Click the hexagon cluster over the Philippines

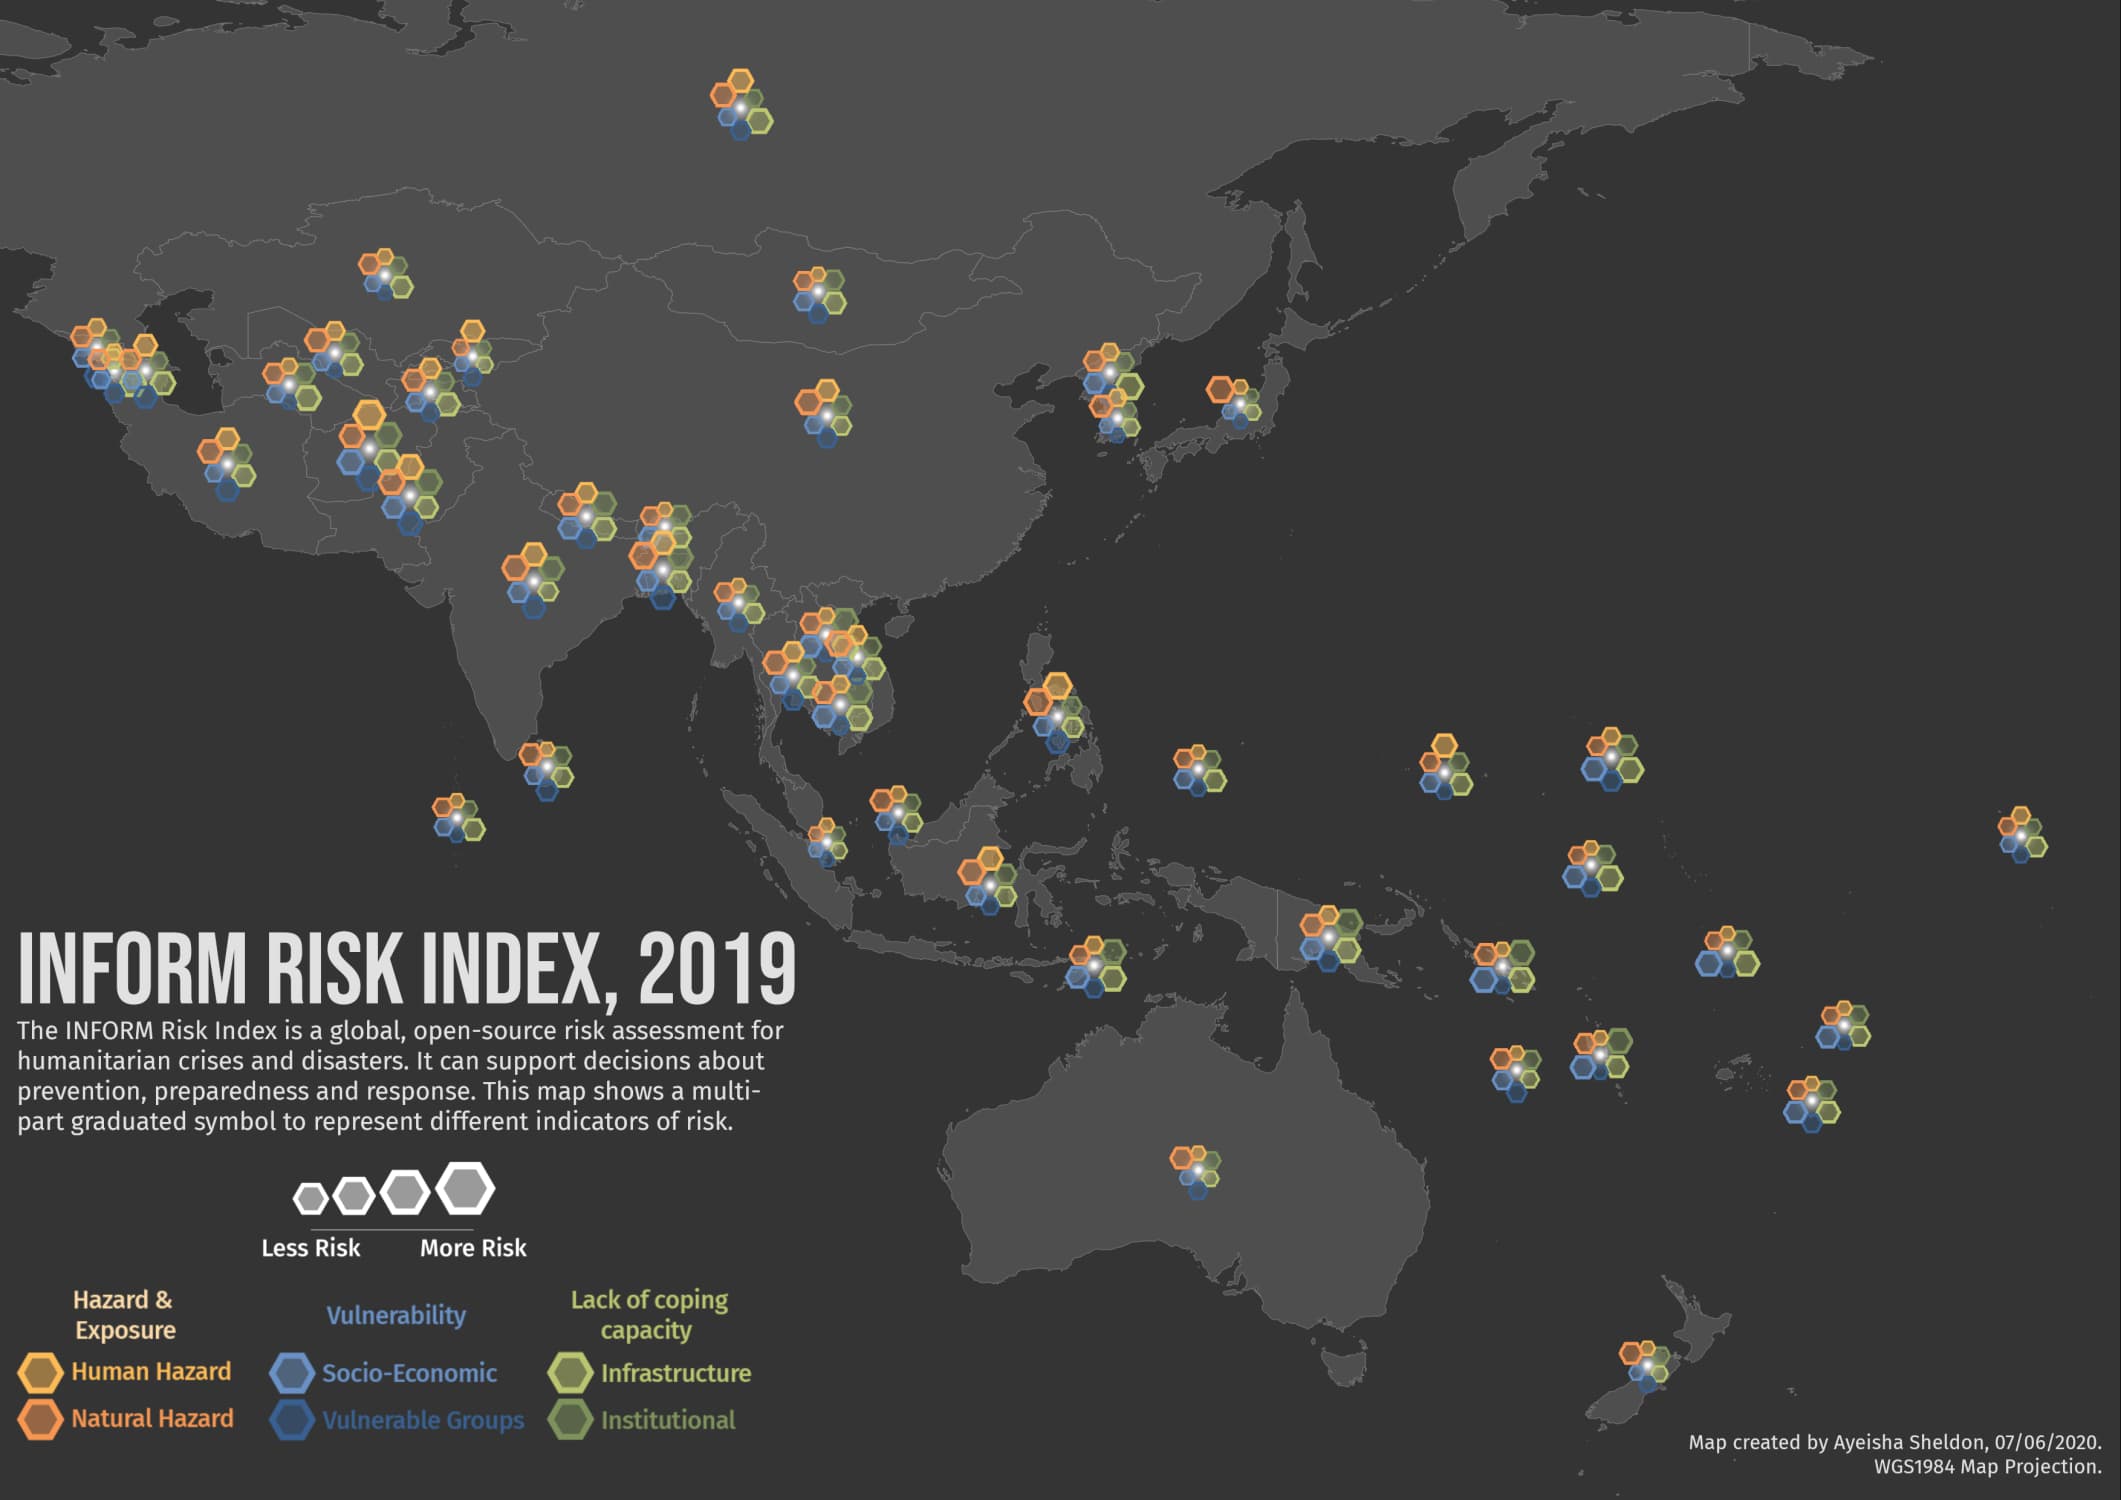tap(1055, 712)
